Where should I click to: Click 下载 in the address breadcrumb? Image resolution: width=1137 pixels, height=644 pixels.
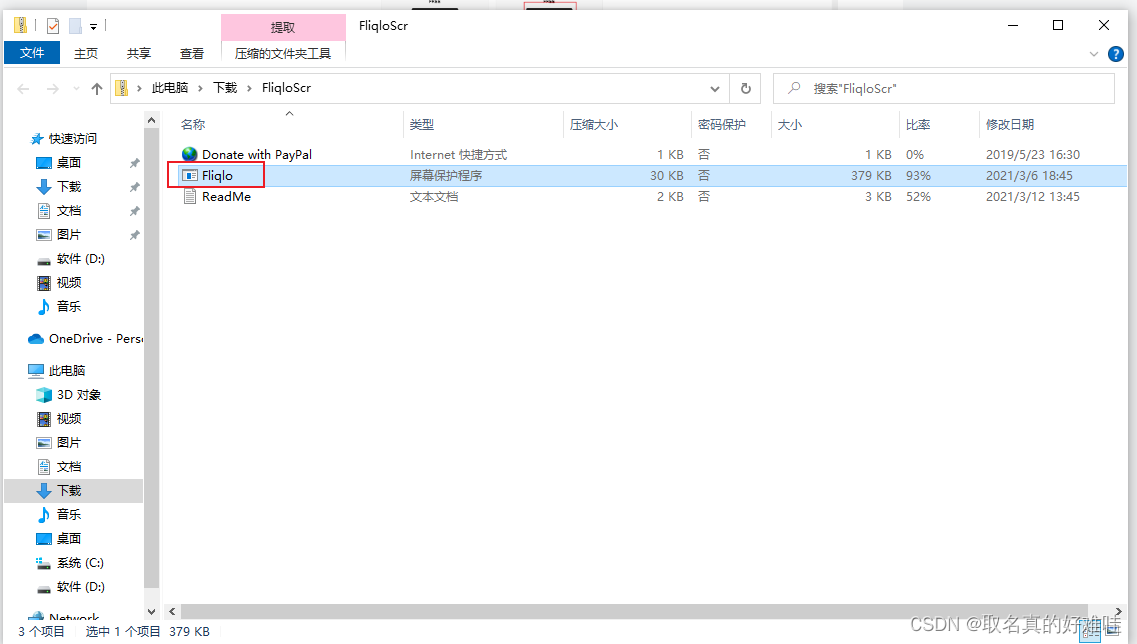225,88
